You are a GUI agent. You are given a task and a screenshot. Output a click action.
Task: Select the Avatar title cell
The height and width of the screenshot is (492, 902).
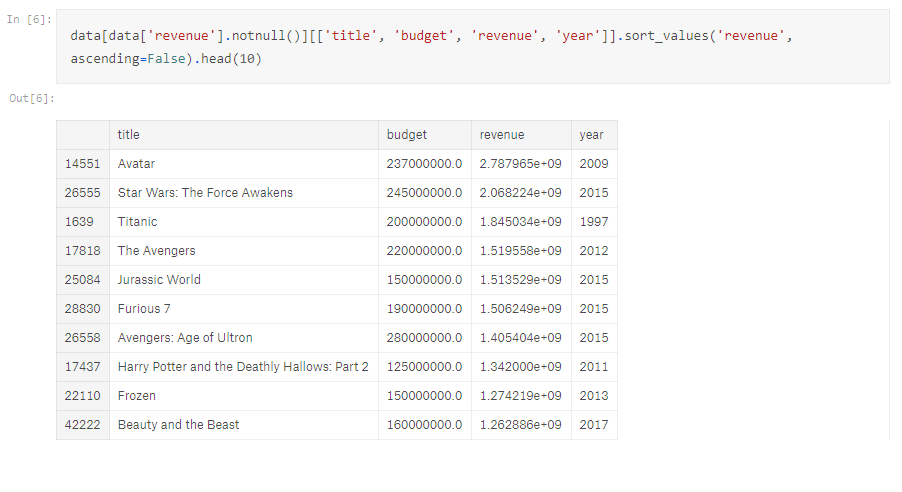coord(244,164)
